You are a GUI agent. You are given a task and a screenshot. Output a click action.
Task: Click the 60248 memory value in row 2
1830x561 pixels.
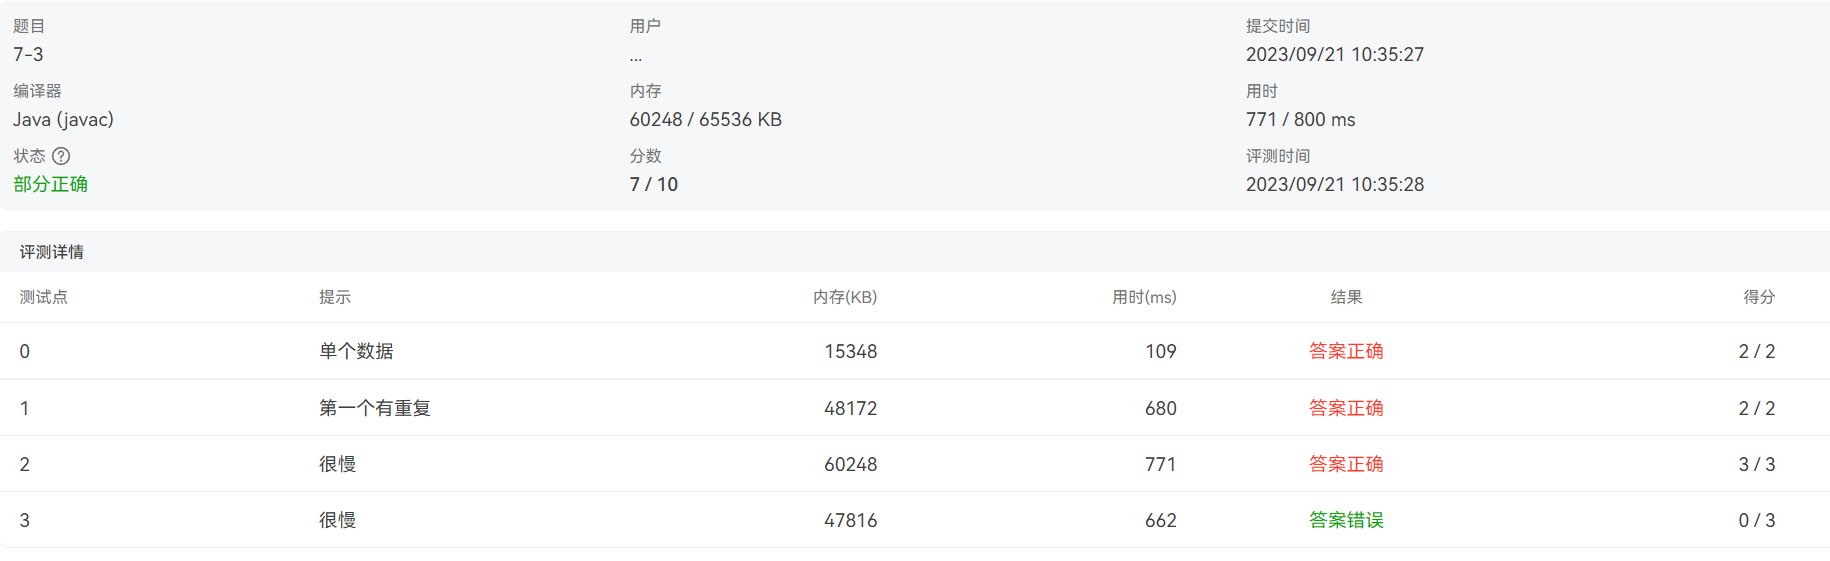(x=850, y=464)
